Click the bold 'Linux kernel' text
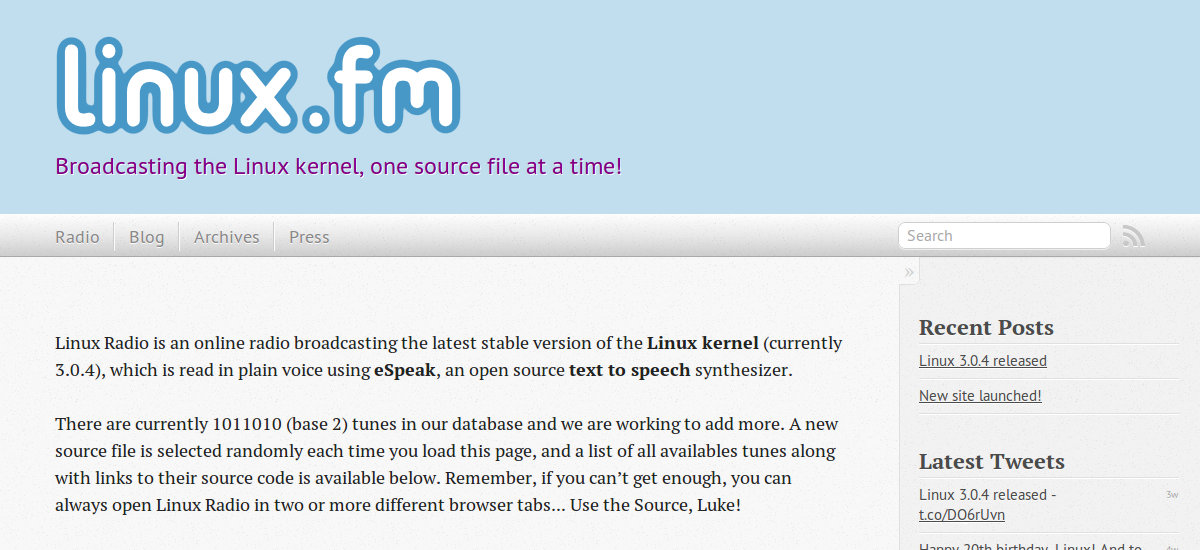This screenshot has width=1200, height=550. pos(703,343)
